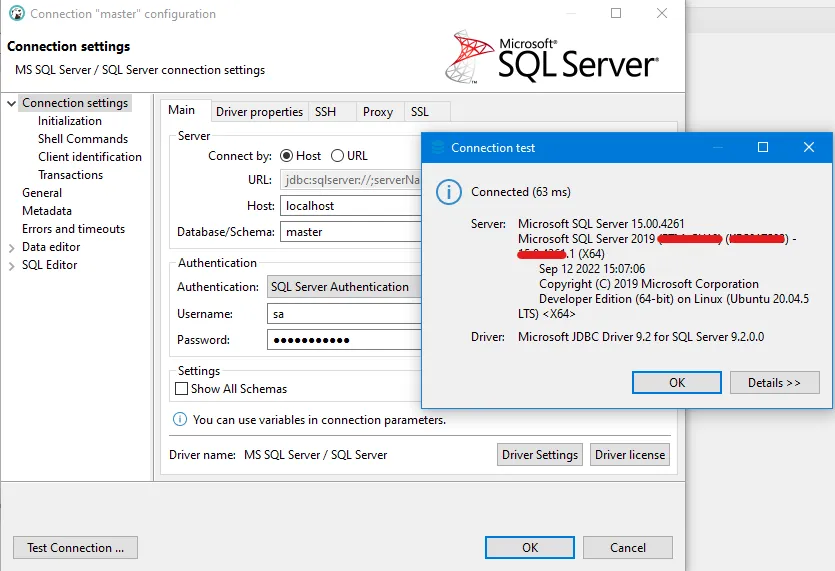Click OK in the configuration window
The image size is (835, 571).
pyautogui.click(x=530, y=548)
